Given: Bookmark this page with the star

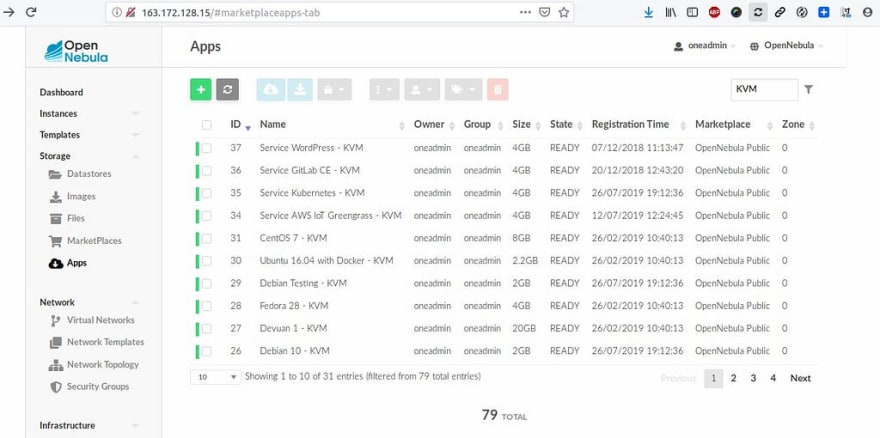Looking at the screenshot, I should tap(563, 12).
